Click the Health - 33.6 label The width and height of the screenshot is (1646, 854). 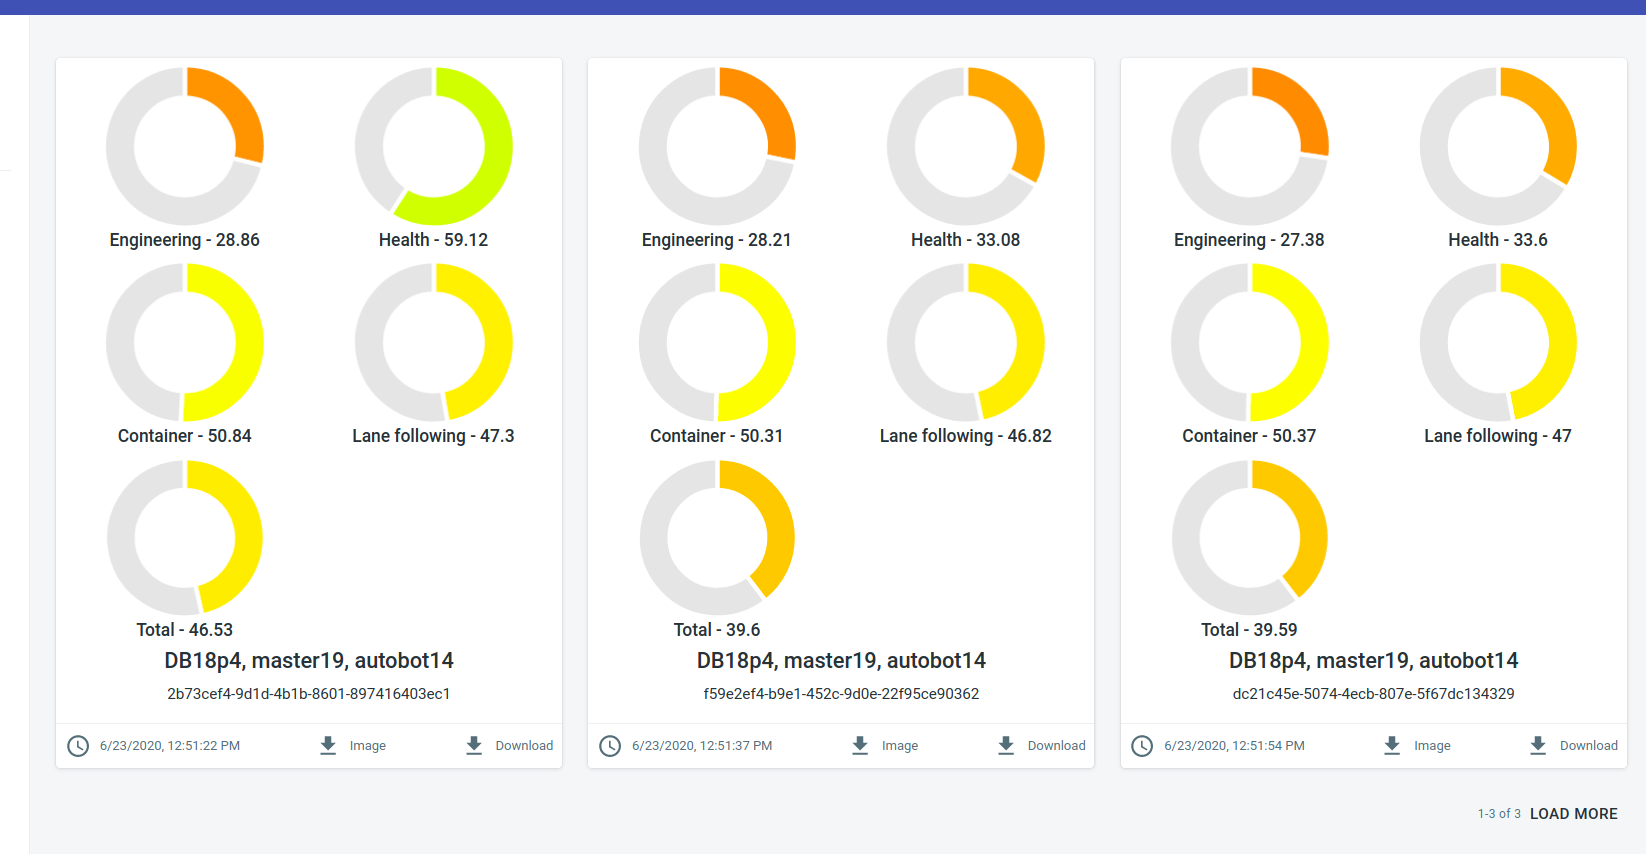(1498, 240)
